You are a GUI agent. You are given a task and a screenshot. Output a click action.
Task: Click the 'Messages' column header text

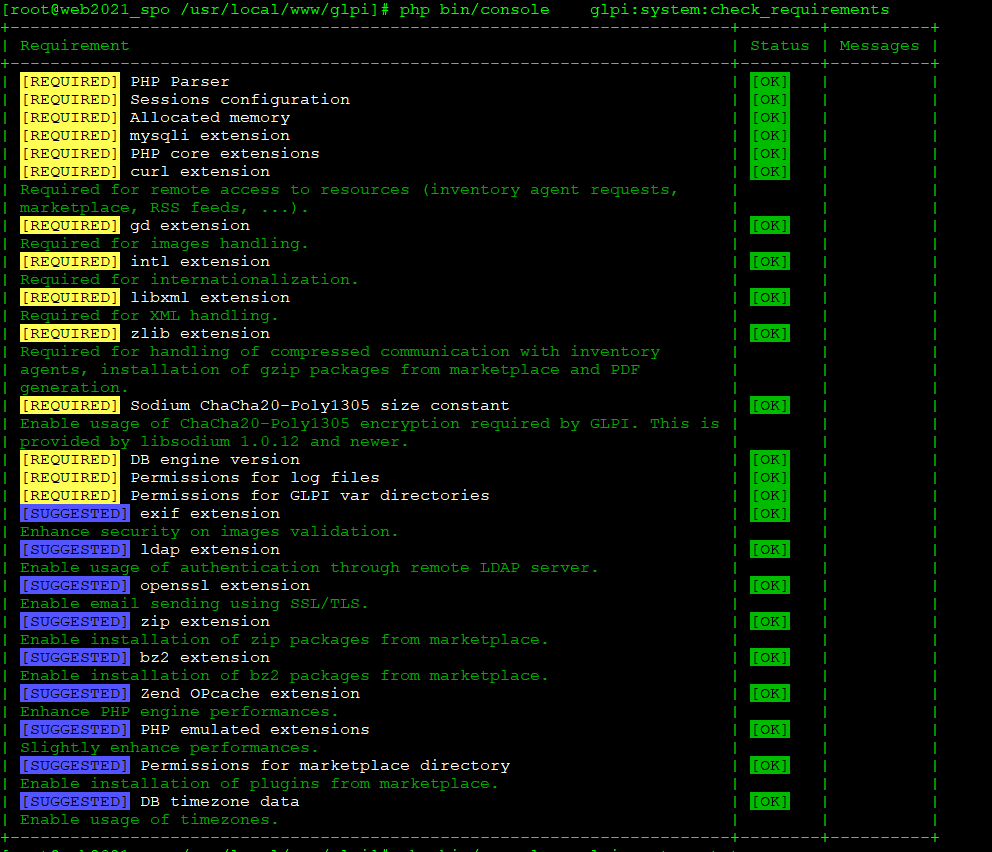879,46
